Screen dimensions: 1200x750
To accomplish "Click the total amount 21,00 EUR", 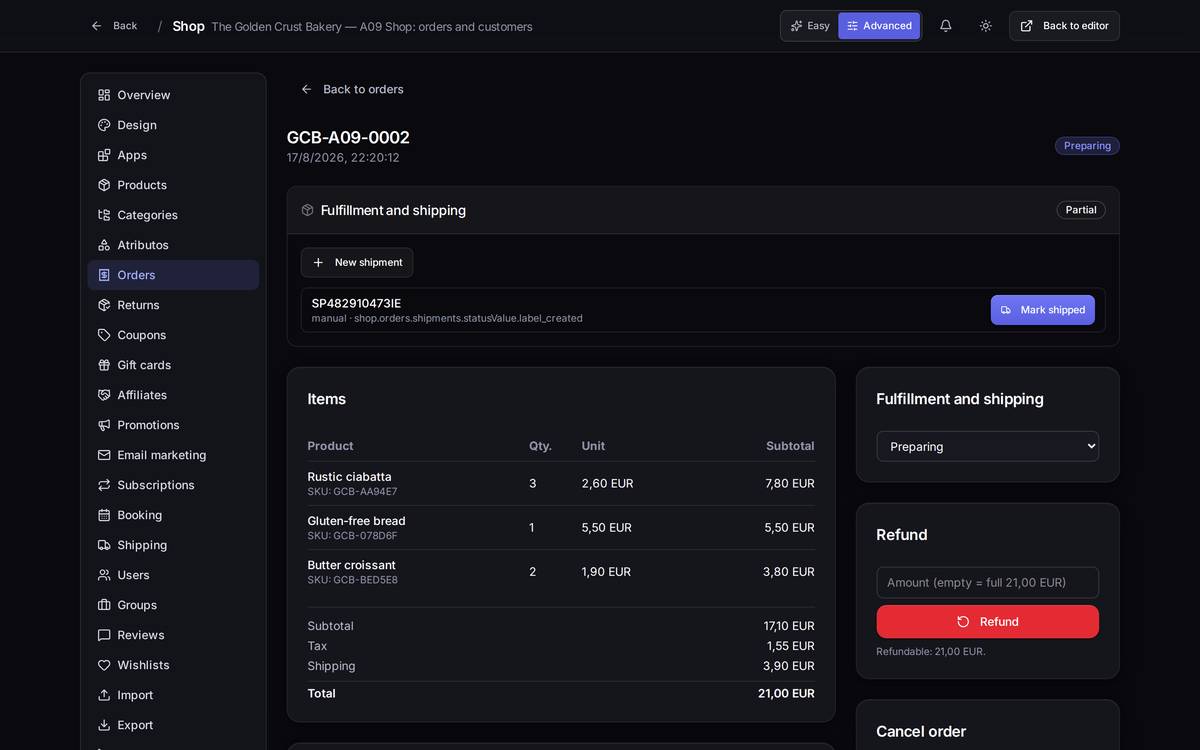I will (786, 693).
